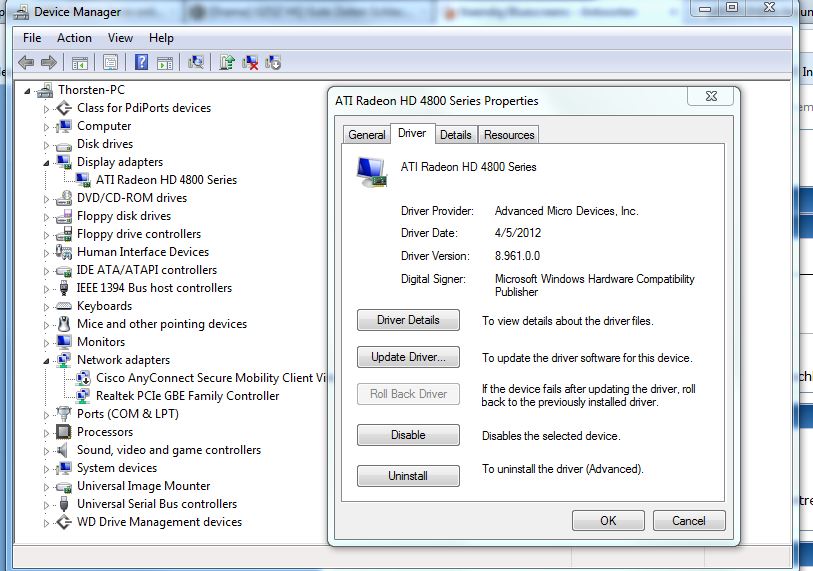The width and height of the screenshot is (813, 571).
Task: Show/hide console tree toolbar icon
Action: [80, 63]
